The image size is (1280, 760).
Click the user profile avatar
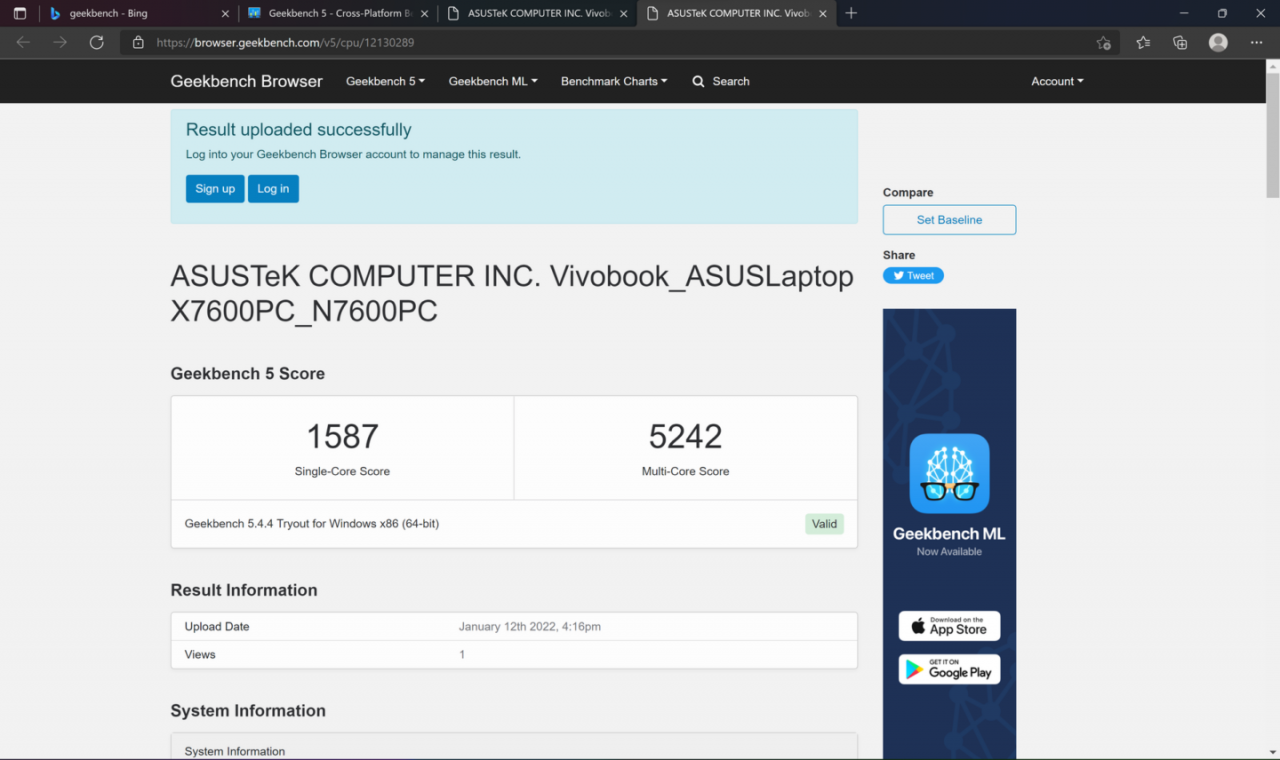(x=1218, y=43)
